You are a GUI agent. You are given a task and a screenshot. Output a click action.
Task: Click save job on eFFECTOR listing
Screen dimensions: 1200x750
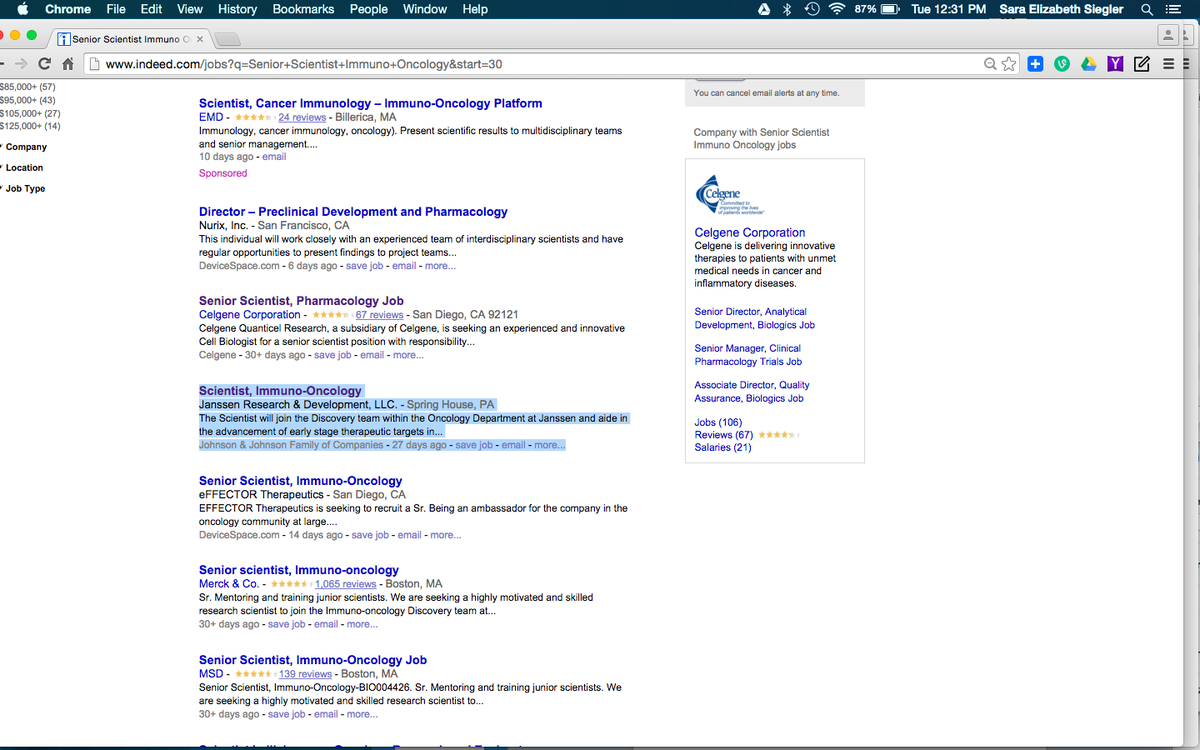(370, 535)
